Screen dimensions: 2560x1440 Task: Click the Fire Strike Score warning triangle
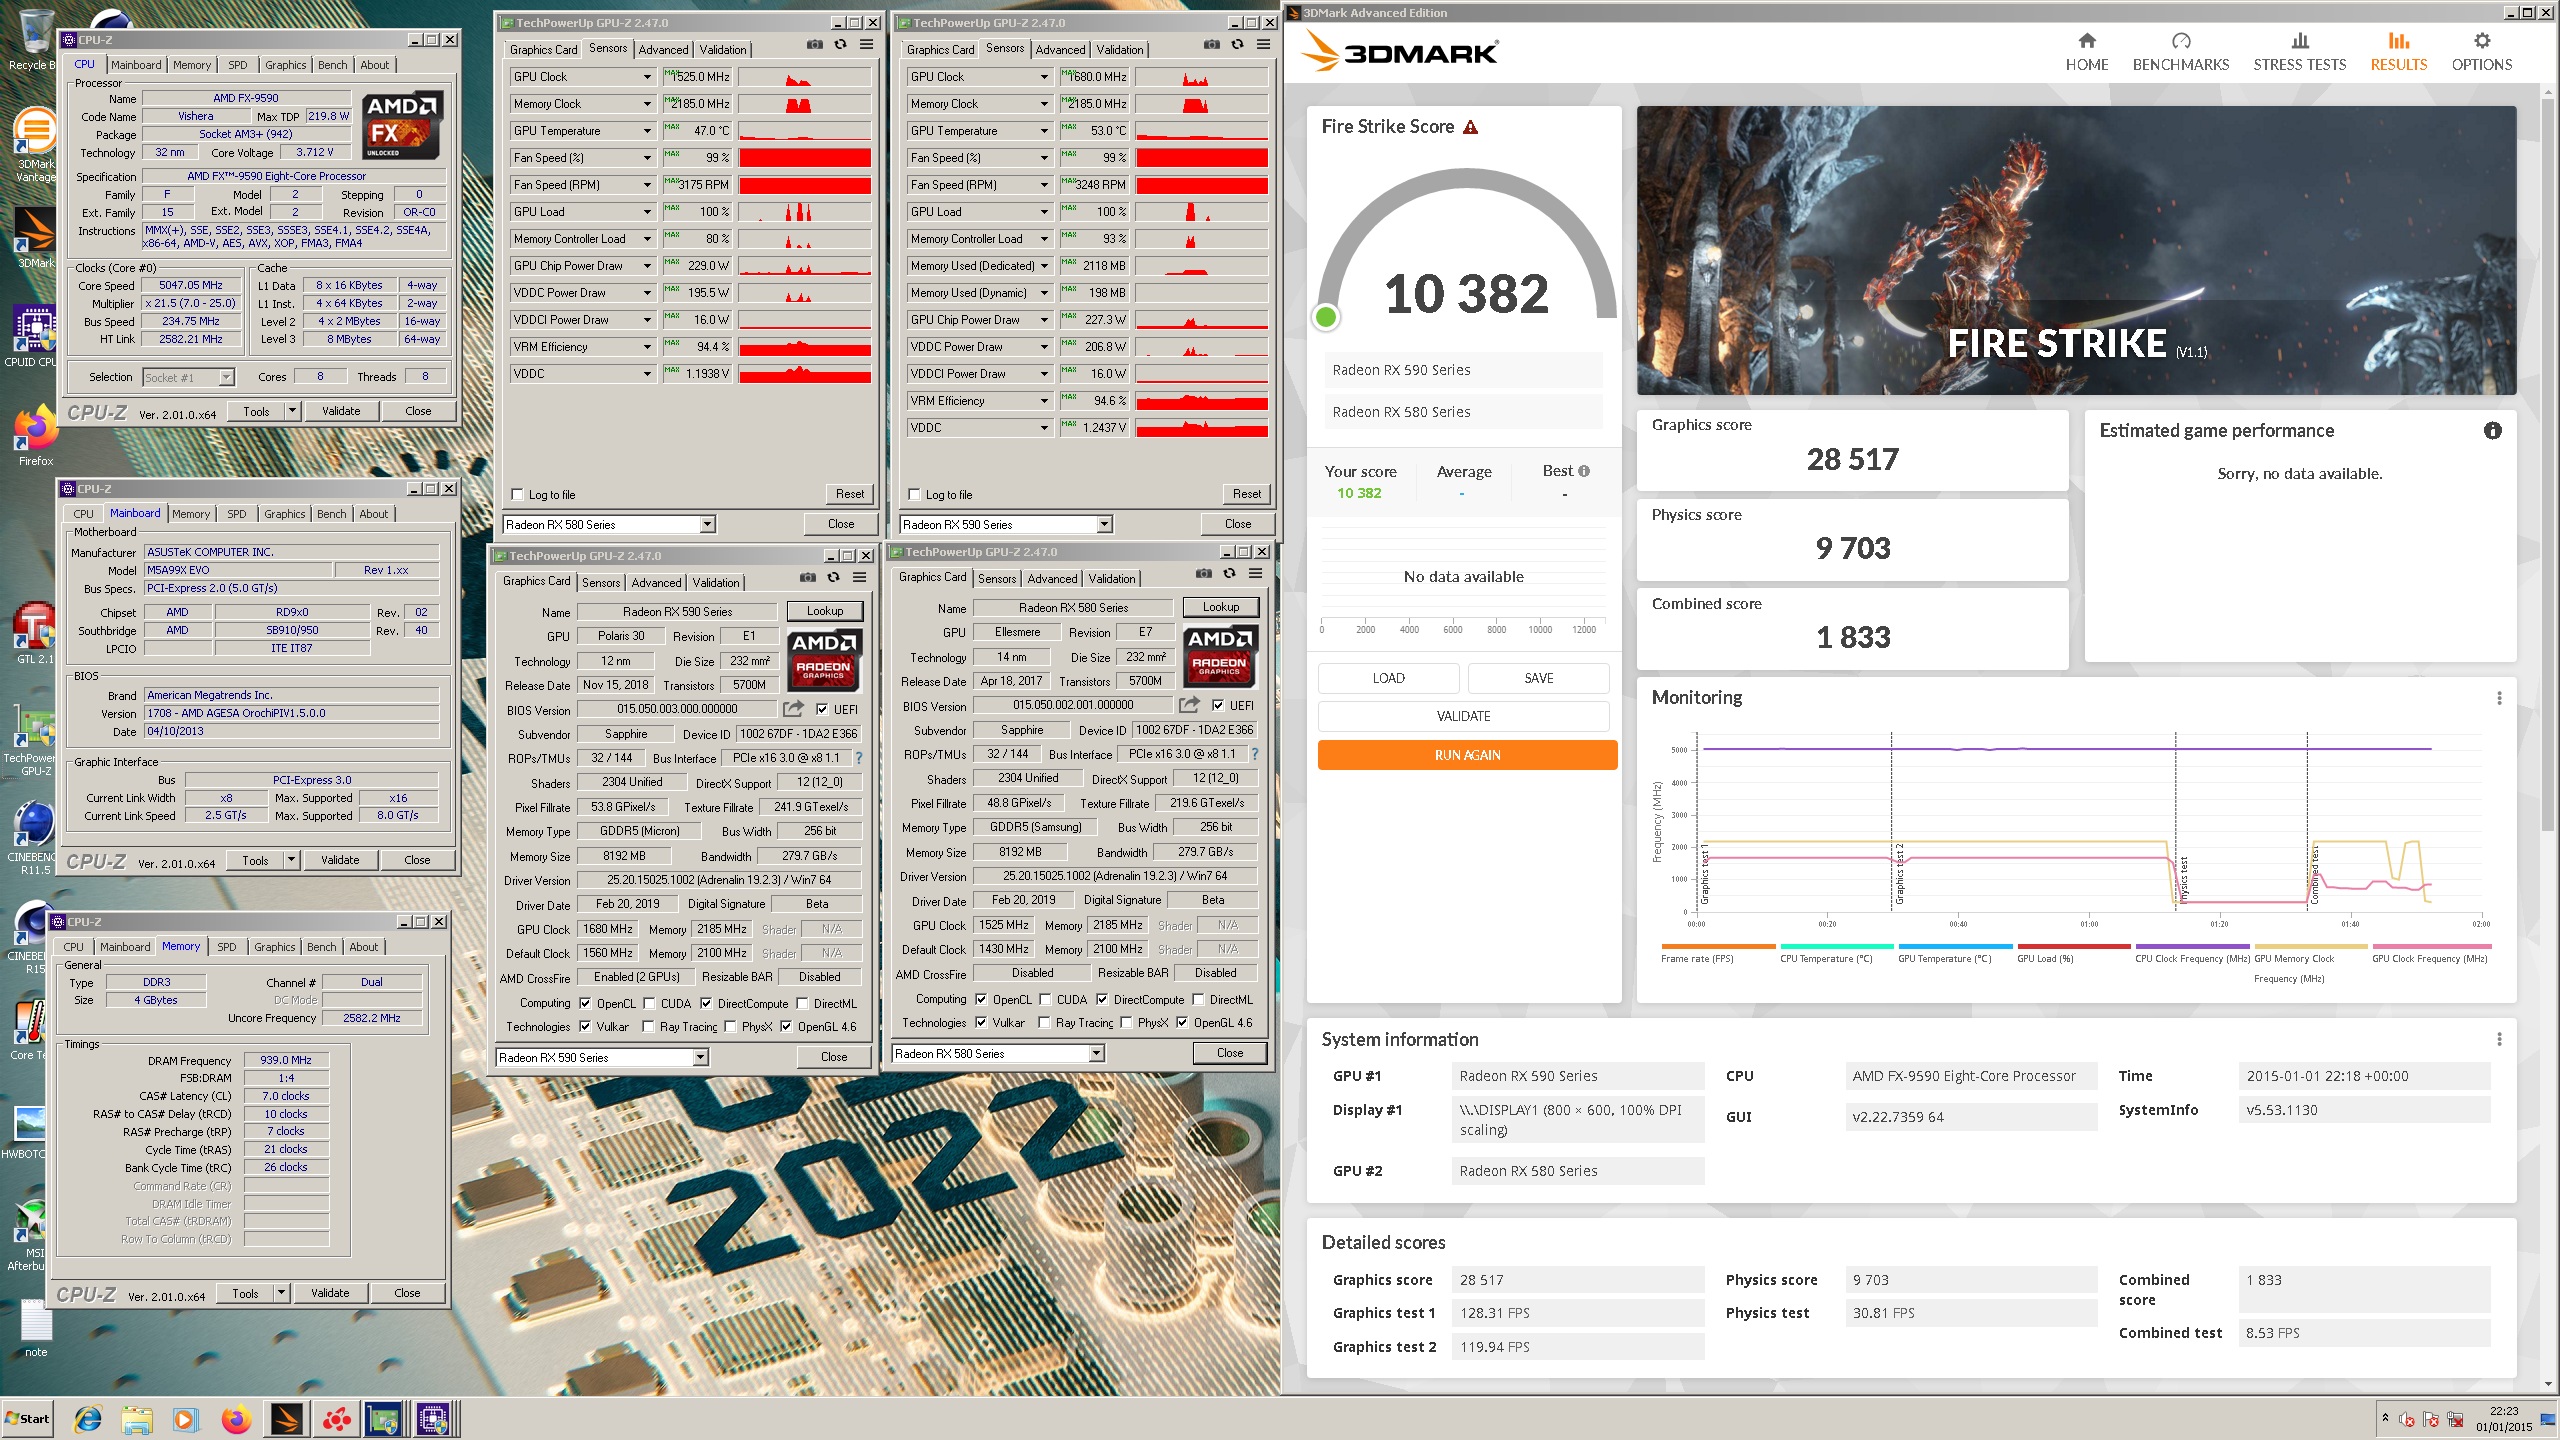(1470, 127)
